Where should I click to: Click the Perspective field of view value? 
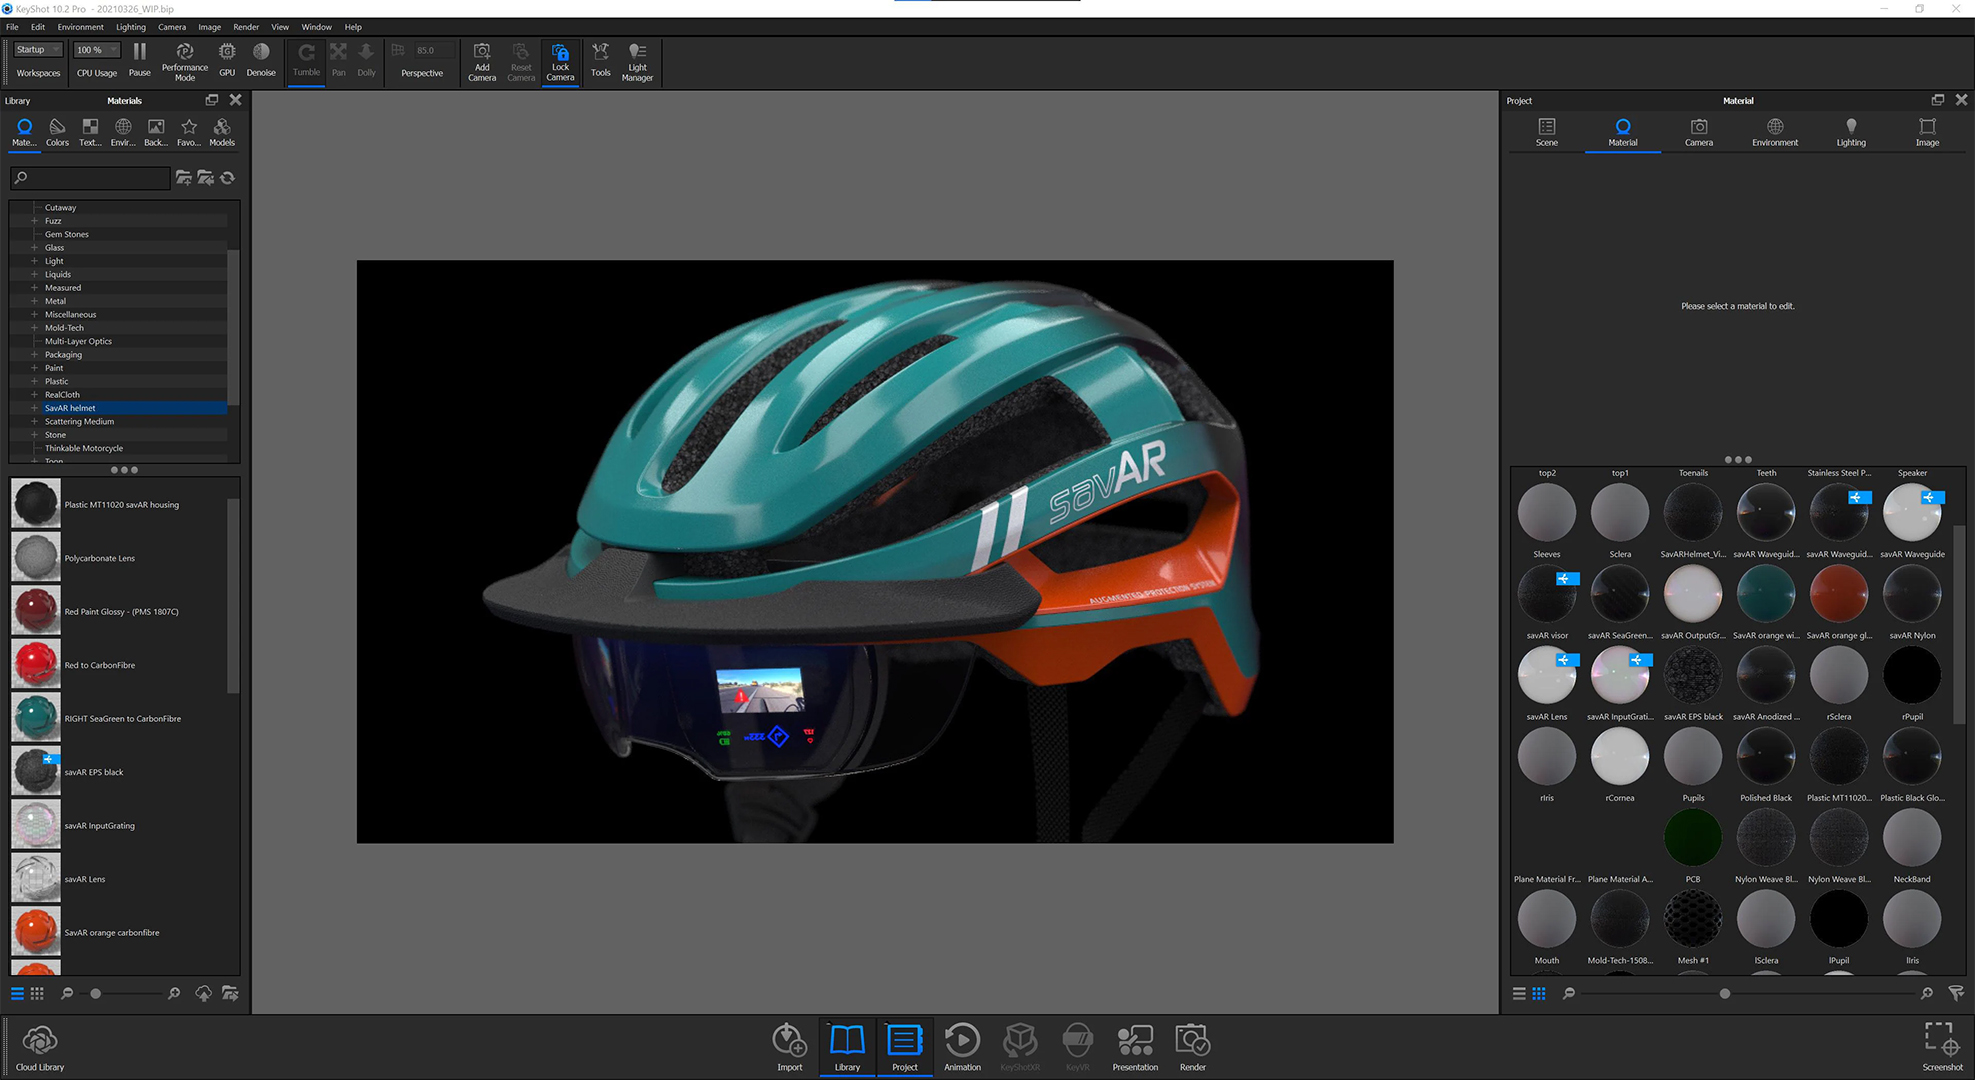pyautogui.click(x=432, y=50)
